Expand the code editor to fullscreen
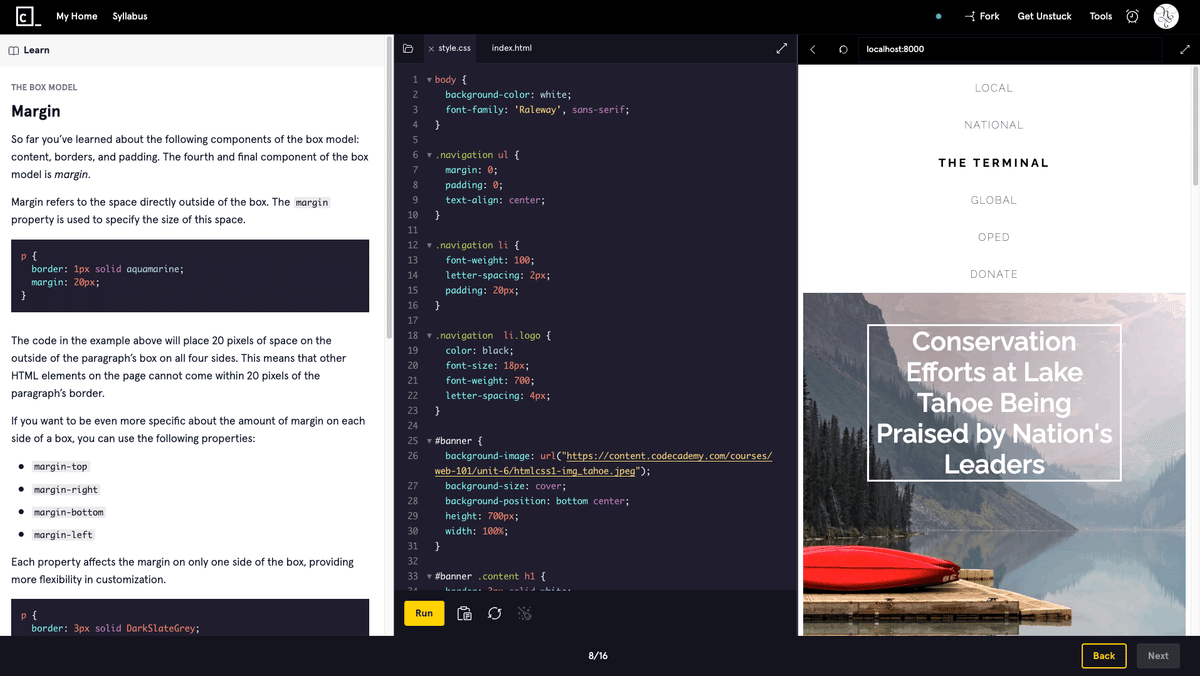 click(782, 48)
